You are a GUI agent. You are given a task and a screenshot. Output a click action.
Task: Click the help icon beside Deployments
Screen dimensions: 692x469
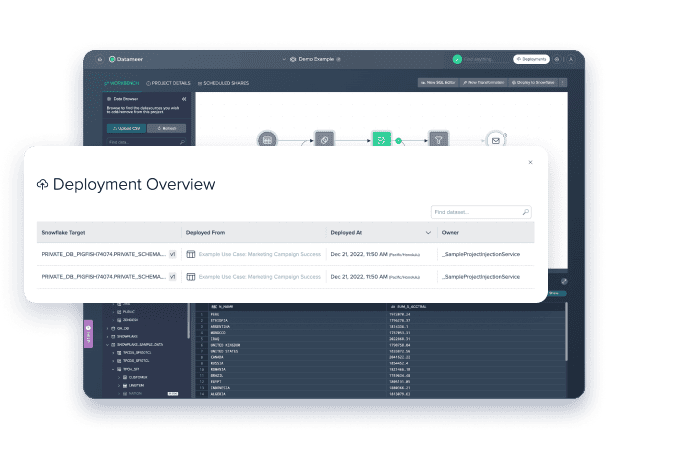(x=557, y=59)
